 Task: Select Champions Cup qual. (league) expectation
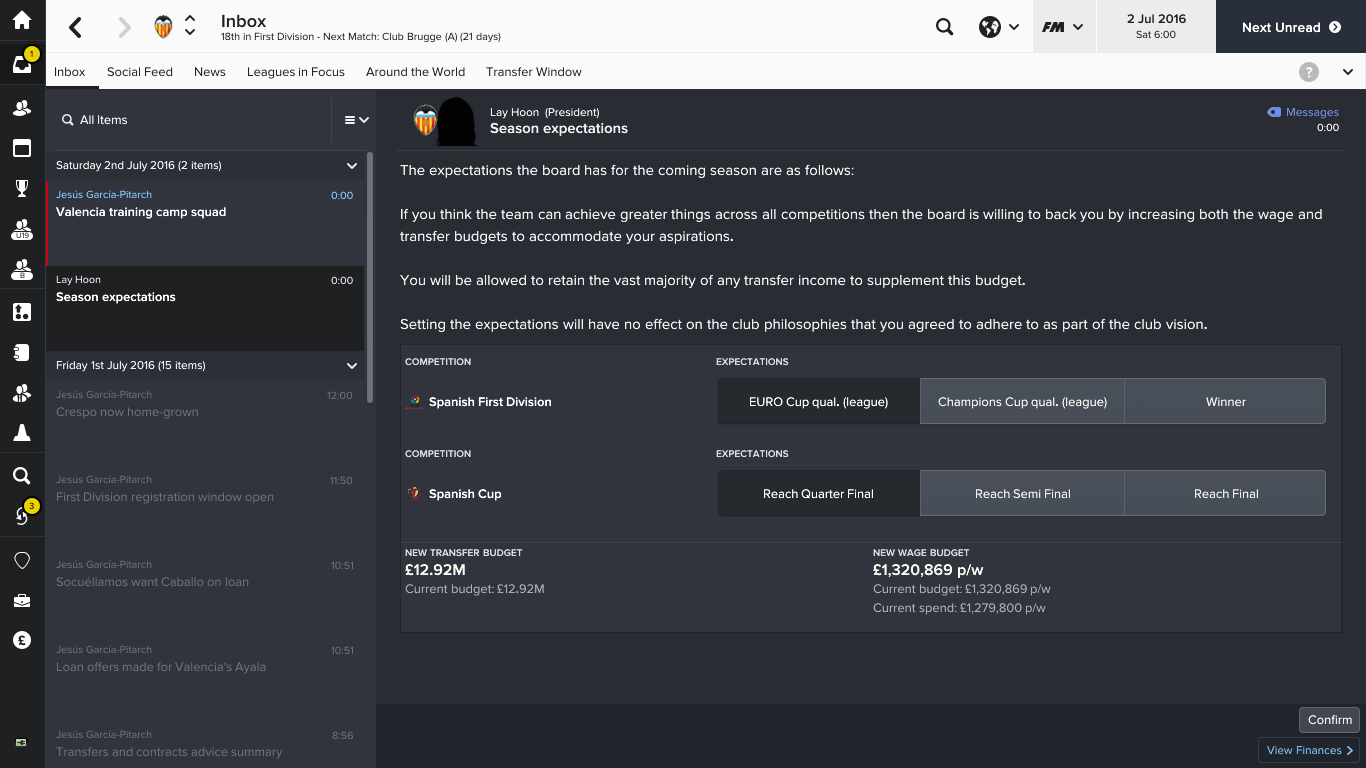[1022, 402]
